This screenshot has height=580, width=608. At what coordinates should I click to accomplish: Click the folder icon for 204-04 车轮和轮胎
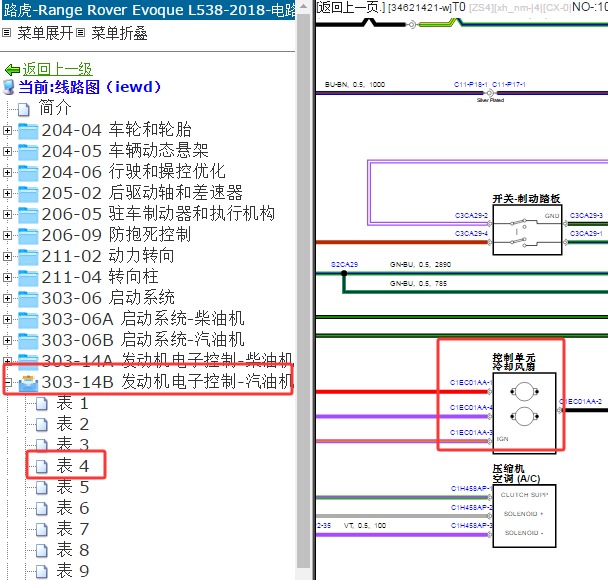28,131
